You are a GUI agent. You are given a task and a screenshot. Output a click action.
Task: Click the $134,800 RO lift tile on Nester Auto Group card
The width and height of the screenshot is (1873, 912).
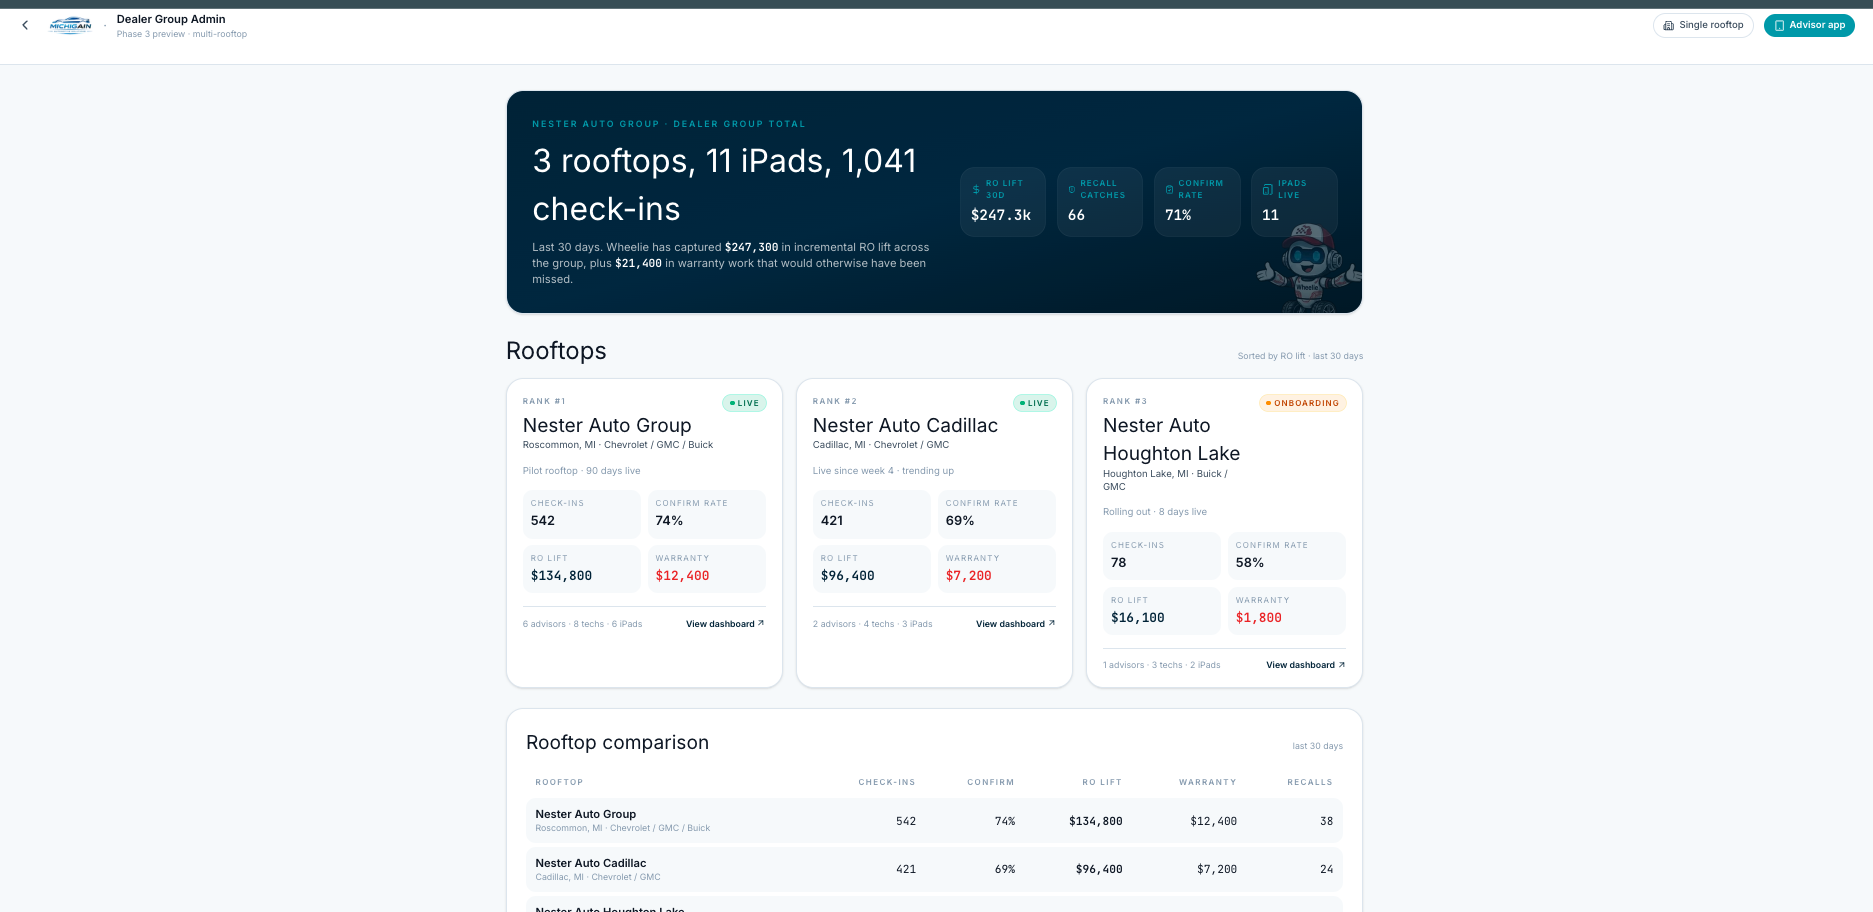click(582, 569)
